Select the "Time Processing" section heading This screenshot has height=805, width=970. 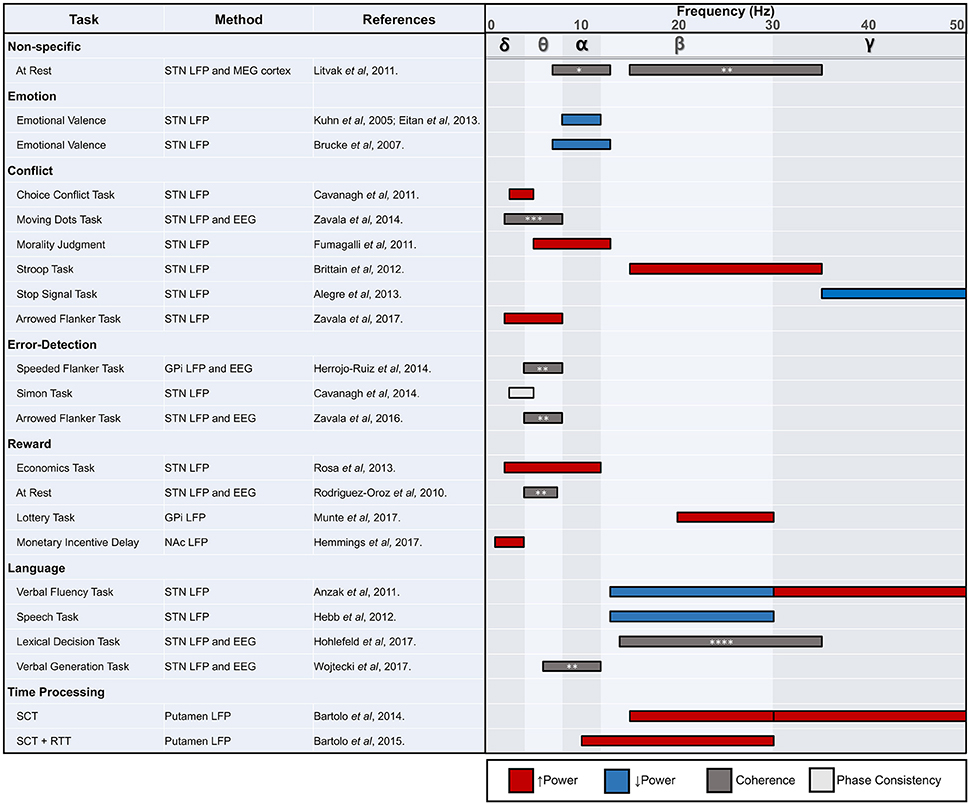56,692
